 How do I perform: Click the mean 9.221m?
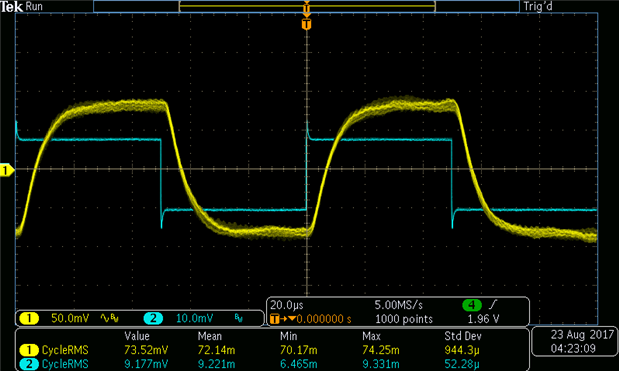pos(216,364)
